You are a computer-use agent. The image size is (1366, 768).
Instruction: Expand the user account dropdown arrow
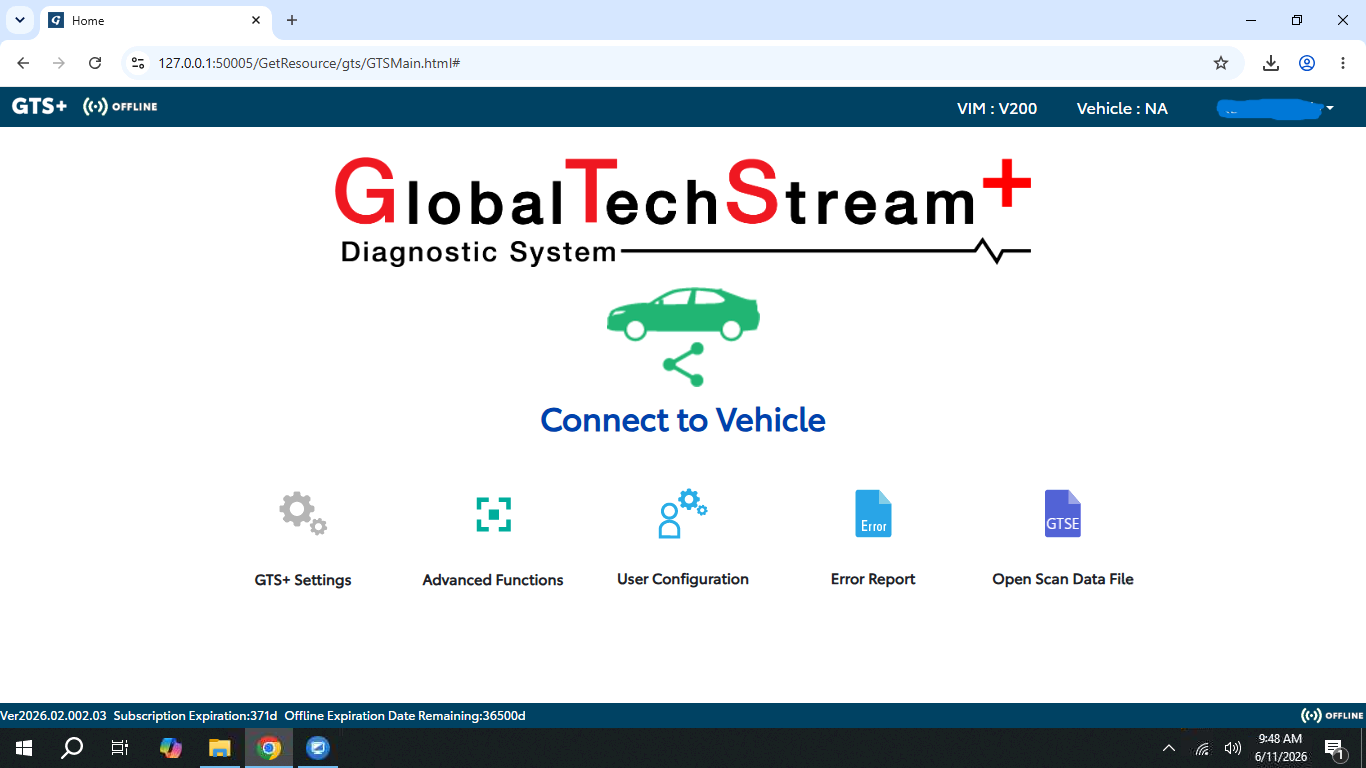coord(1330,108)
